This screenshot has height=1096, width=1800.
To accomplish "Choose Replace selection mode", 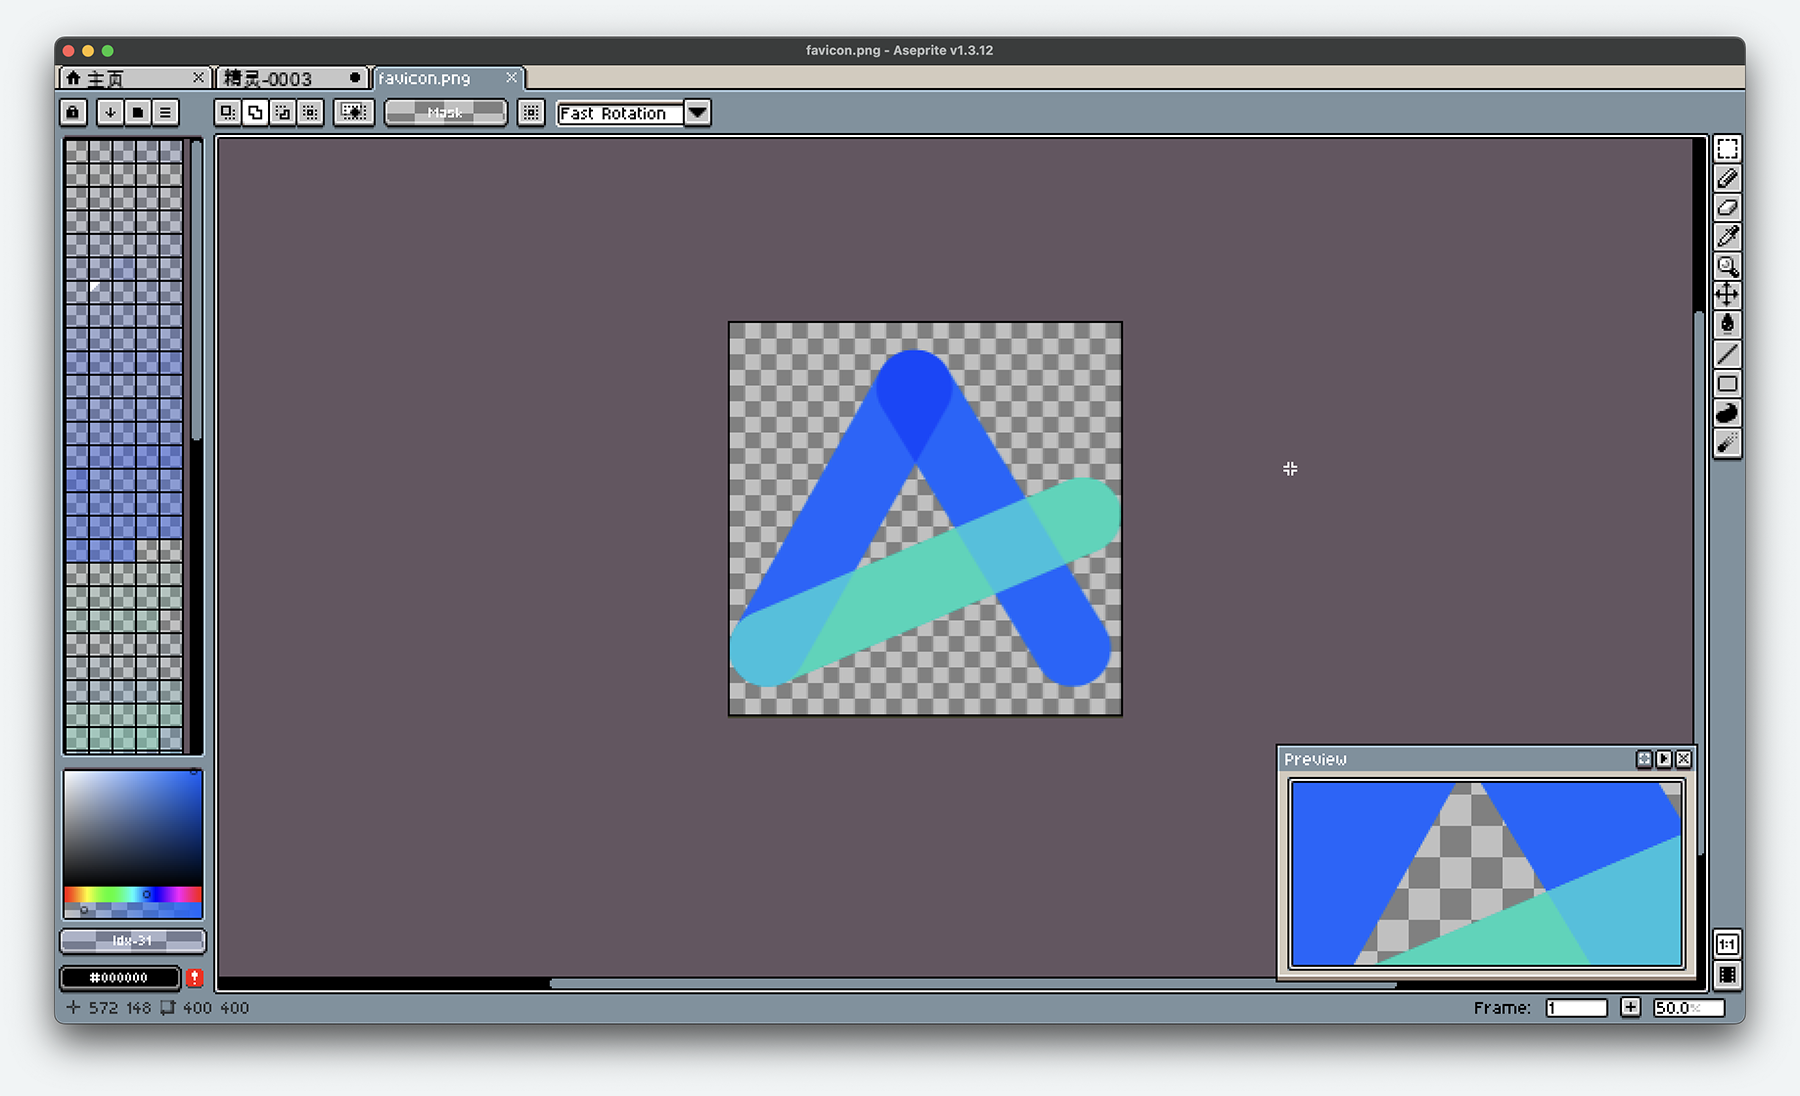I will [x=228, y=112].
